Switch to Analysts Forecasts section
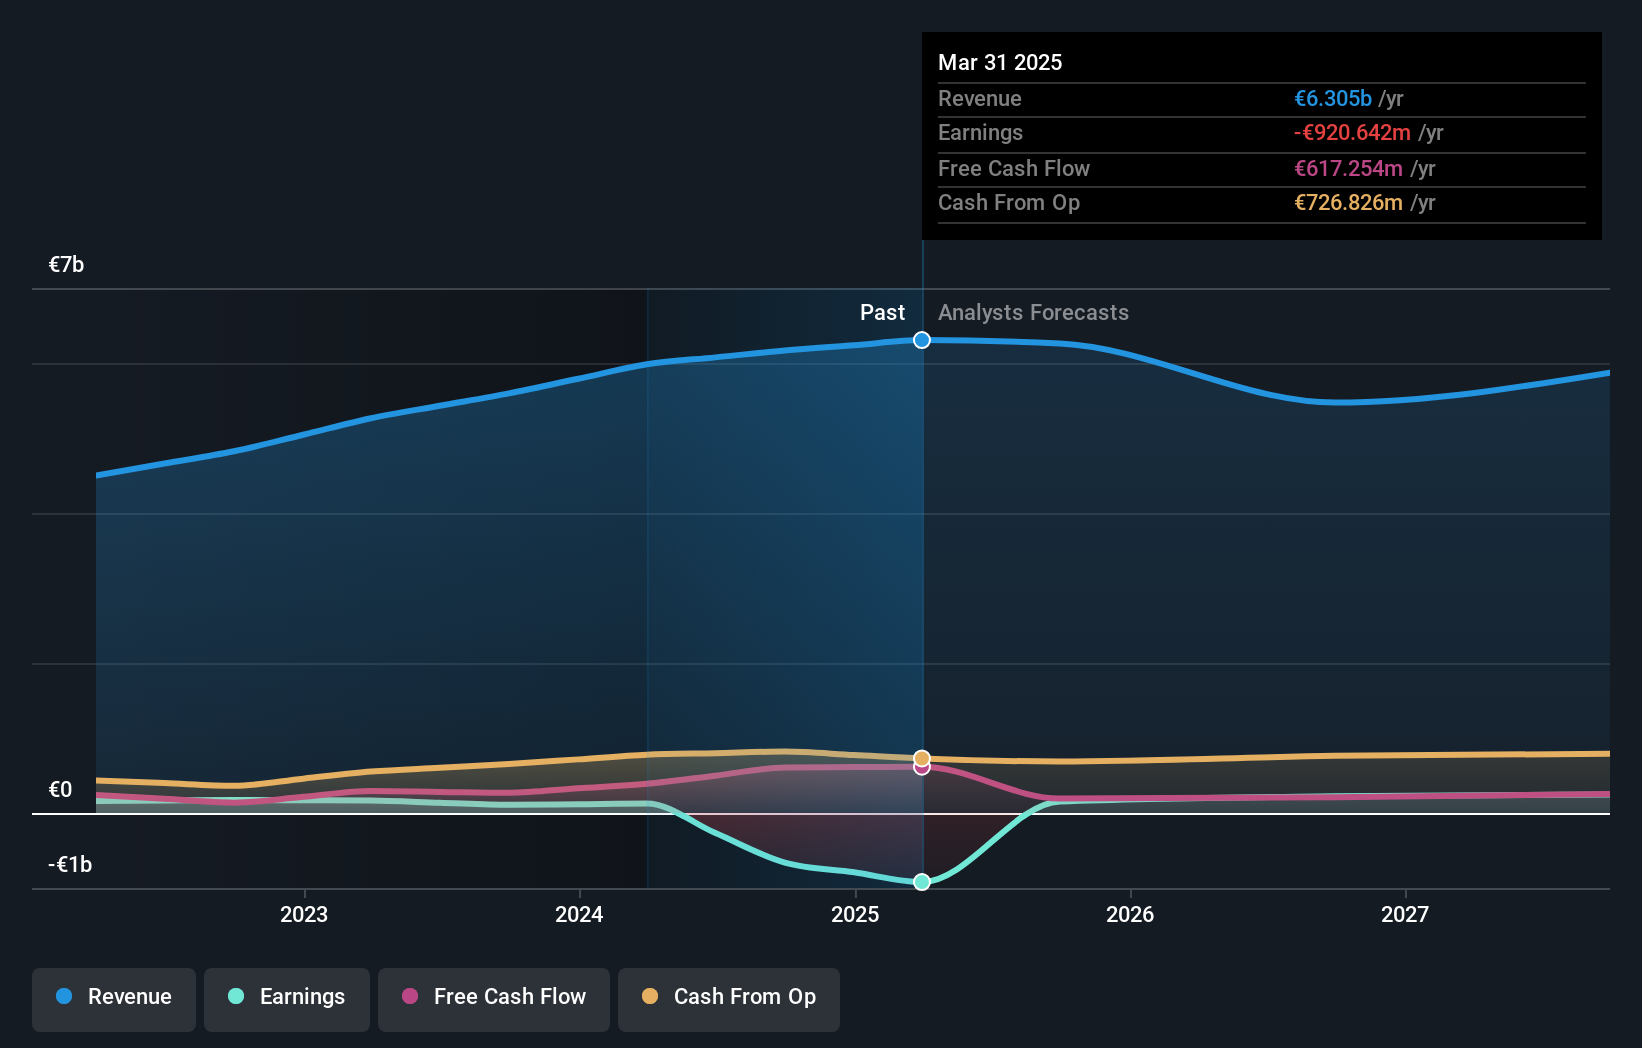Image resolution: width=1642 pixels, height=1048 pixels. [x=1033, y=312]
